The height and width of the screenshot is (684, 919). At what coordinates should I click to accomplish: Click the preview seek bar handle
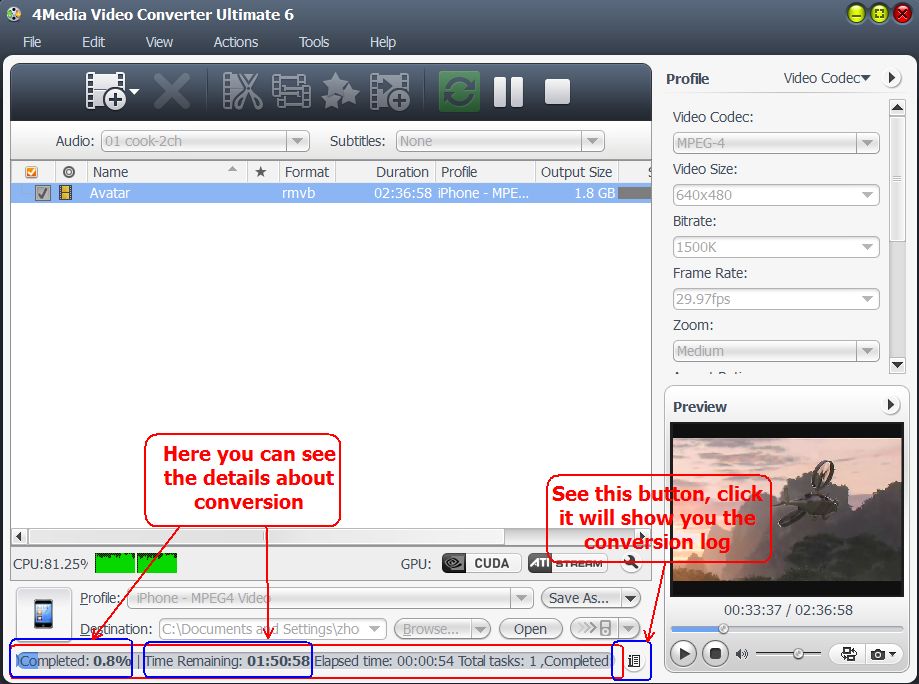click(x=723, y=629)
